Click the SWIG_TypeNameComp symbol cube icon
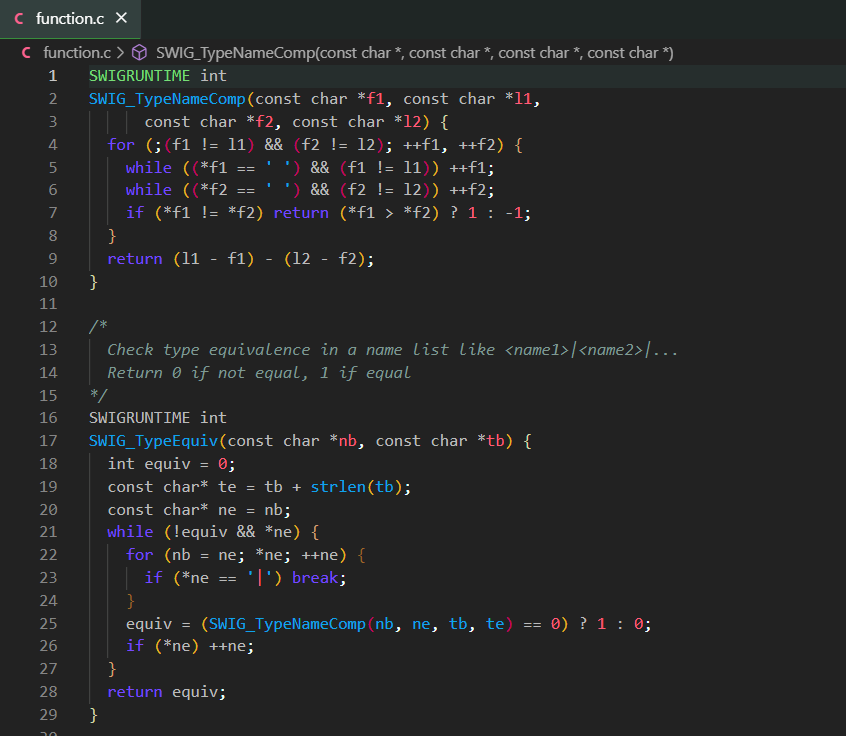The image size is (846, 736). pyautogui.click(x=139, y=53)
